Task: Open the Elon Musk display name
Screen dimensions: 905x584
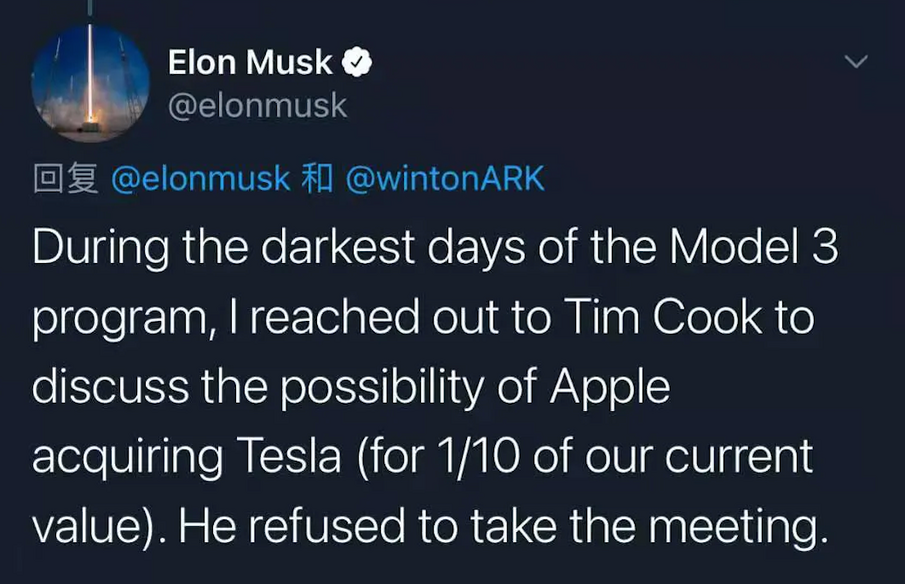Action: [250, 62]
